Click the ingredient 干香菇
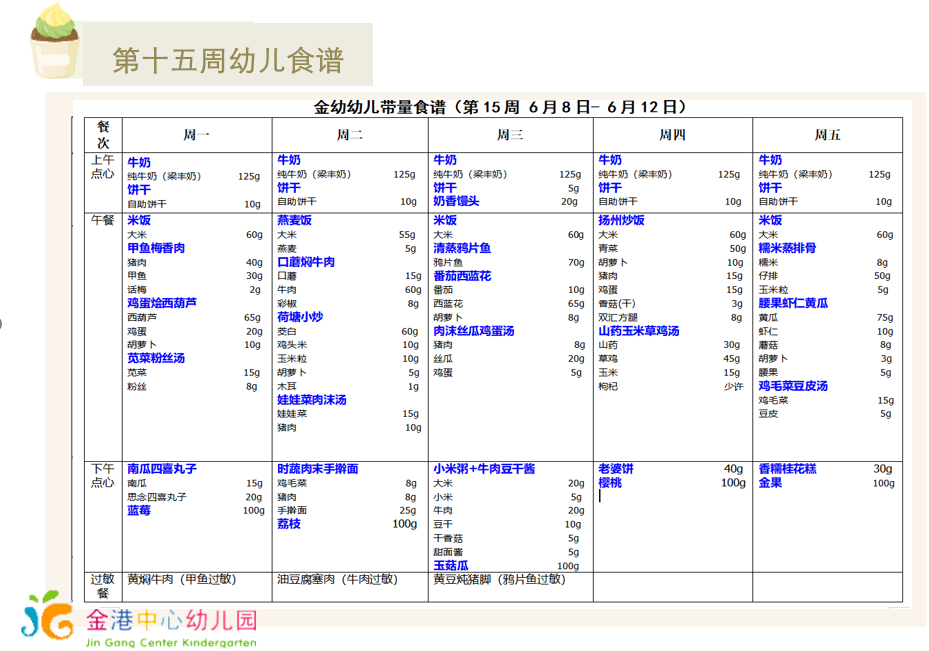 [448, 538]
